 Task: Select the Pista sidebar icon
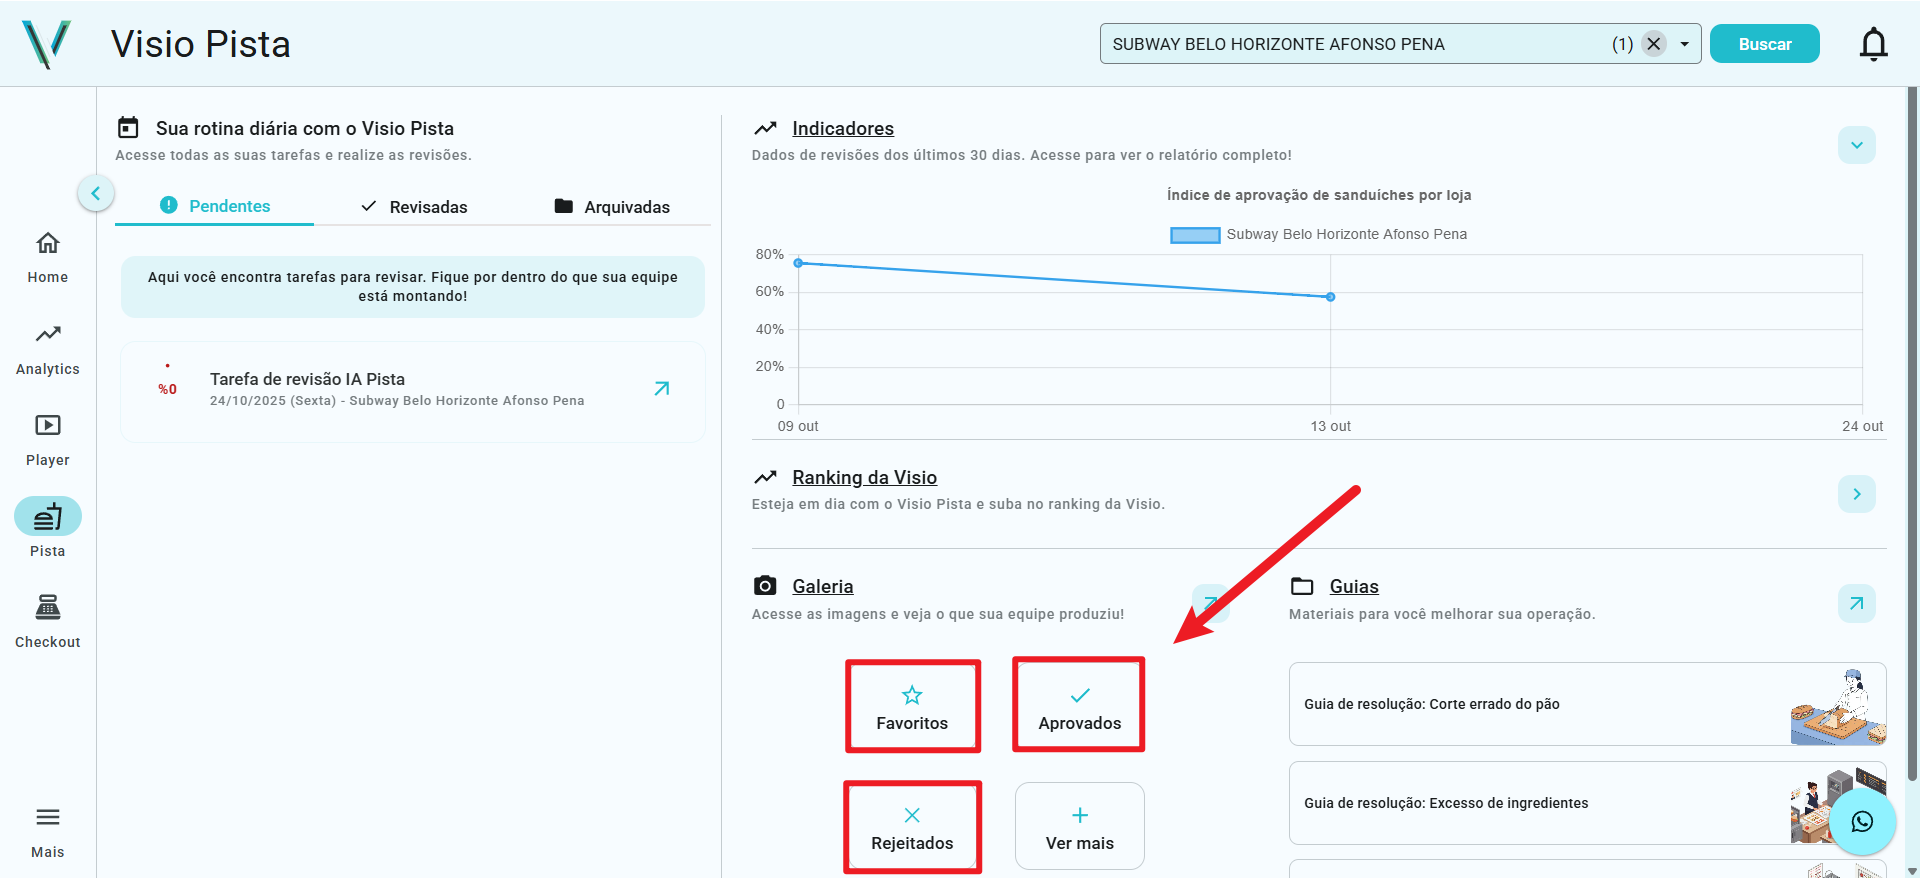pyautogui.click(x=48, y=516)
